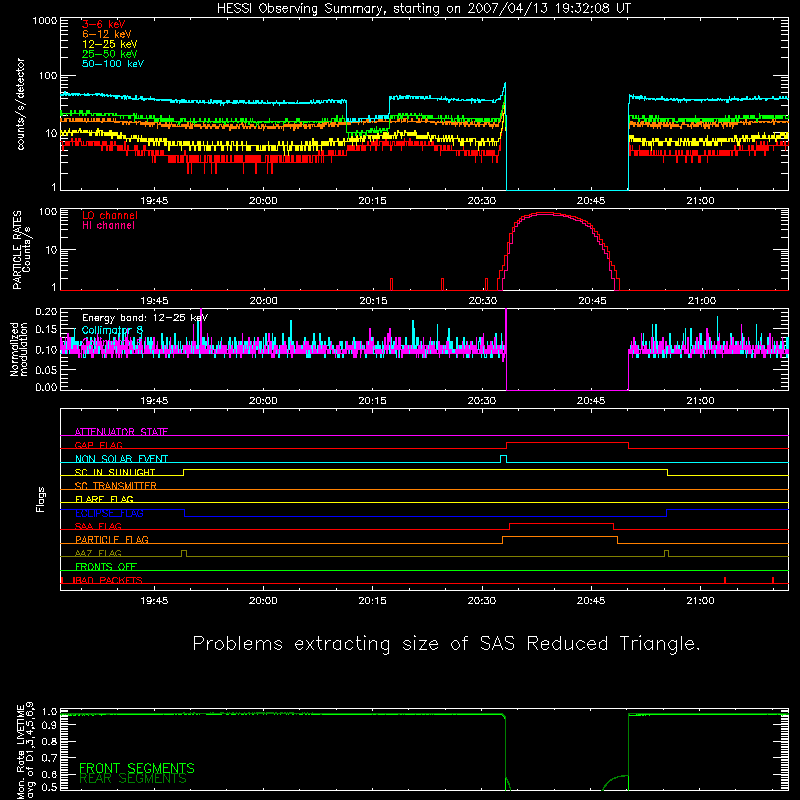Click the SAA_FLAG label
Screen dimensions: 800x800
coord(98,526)
